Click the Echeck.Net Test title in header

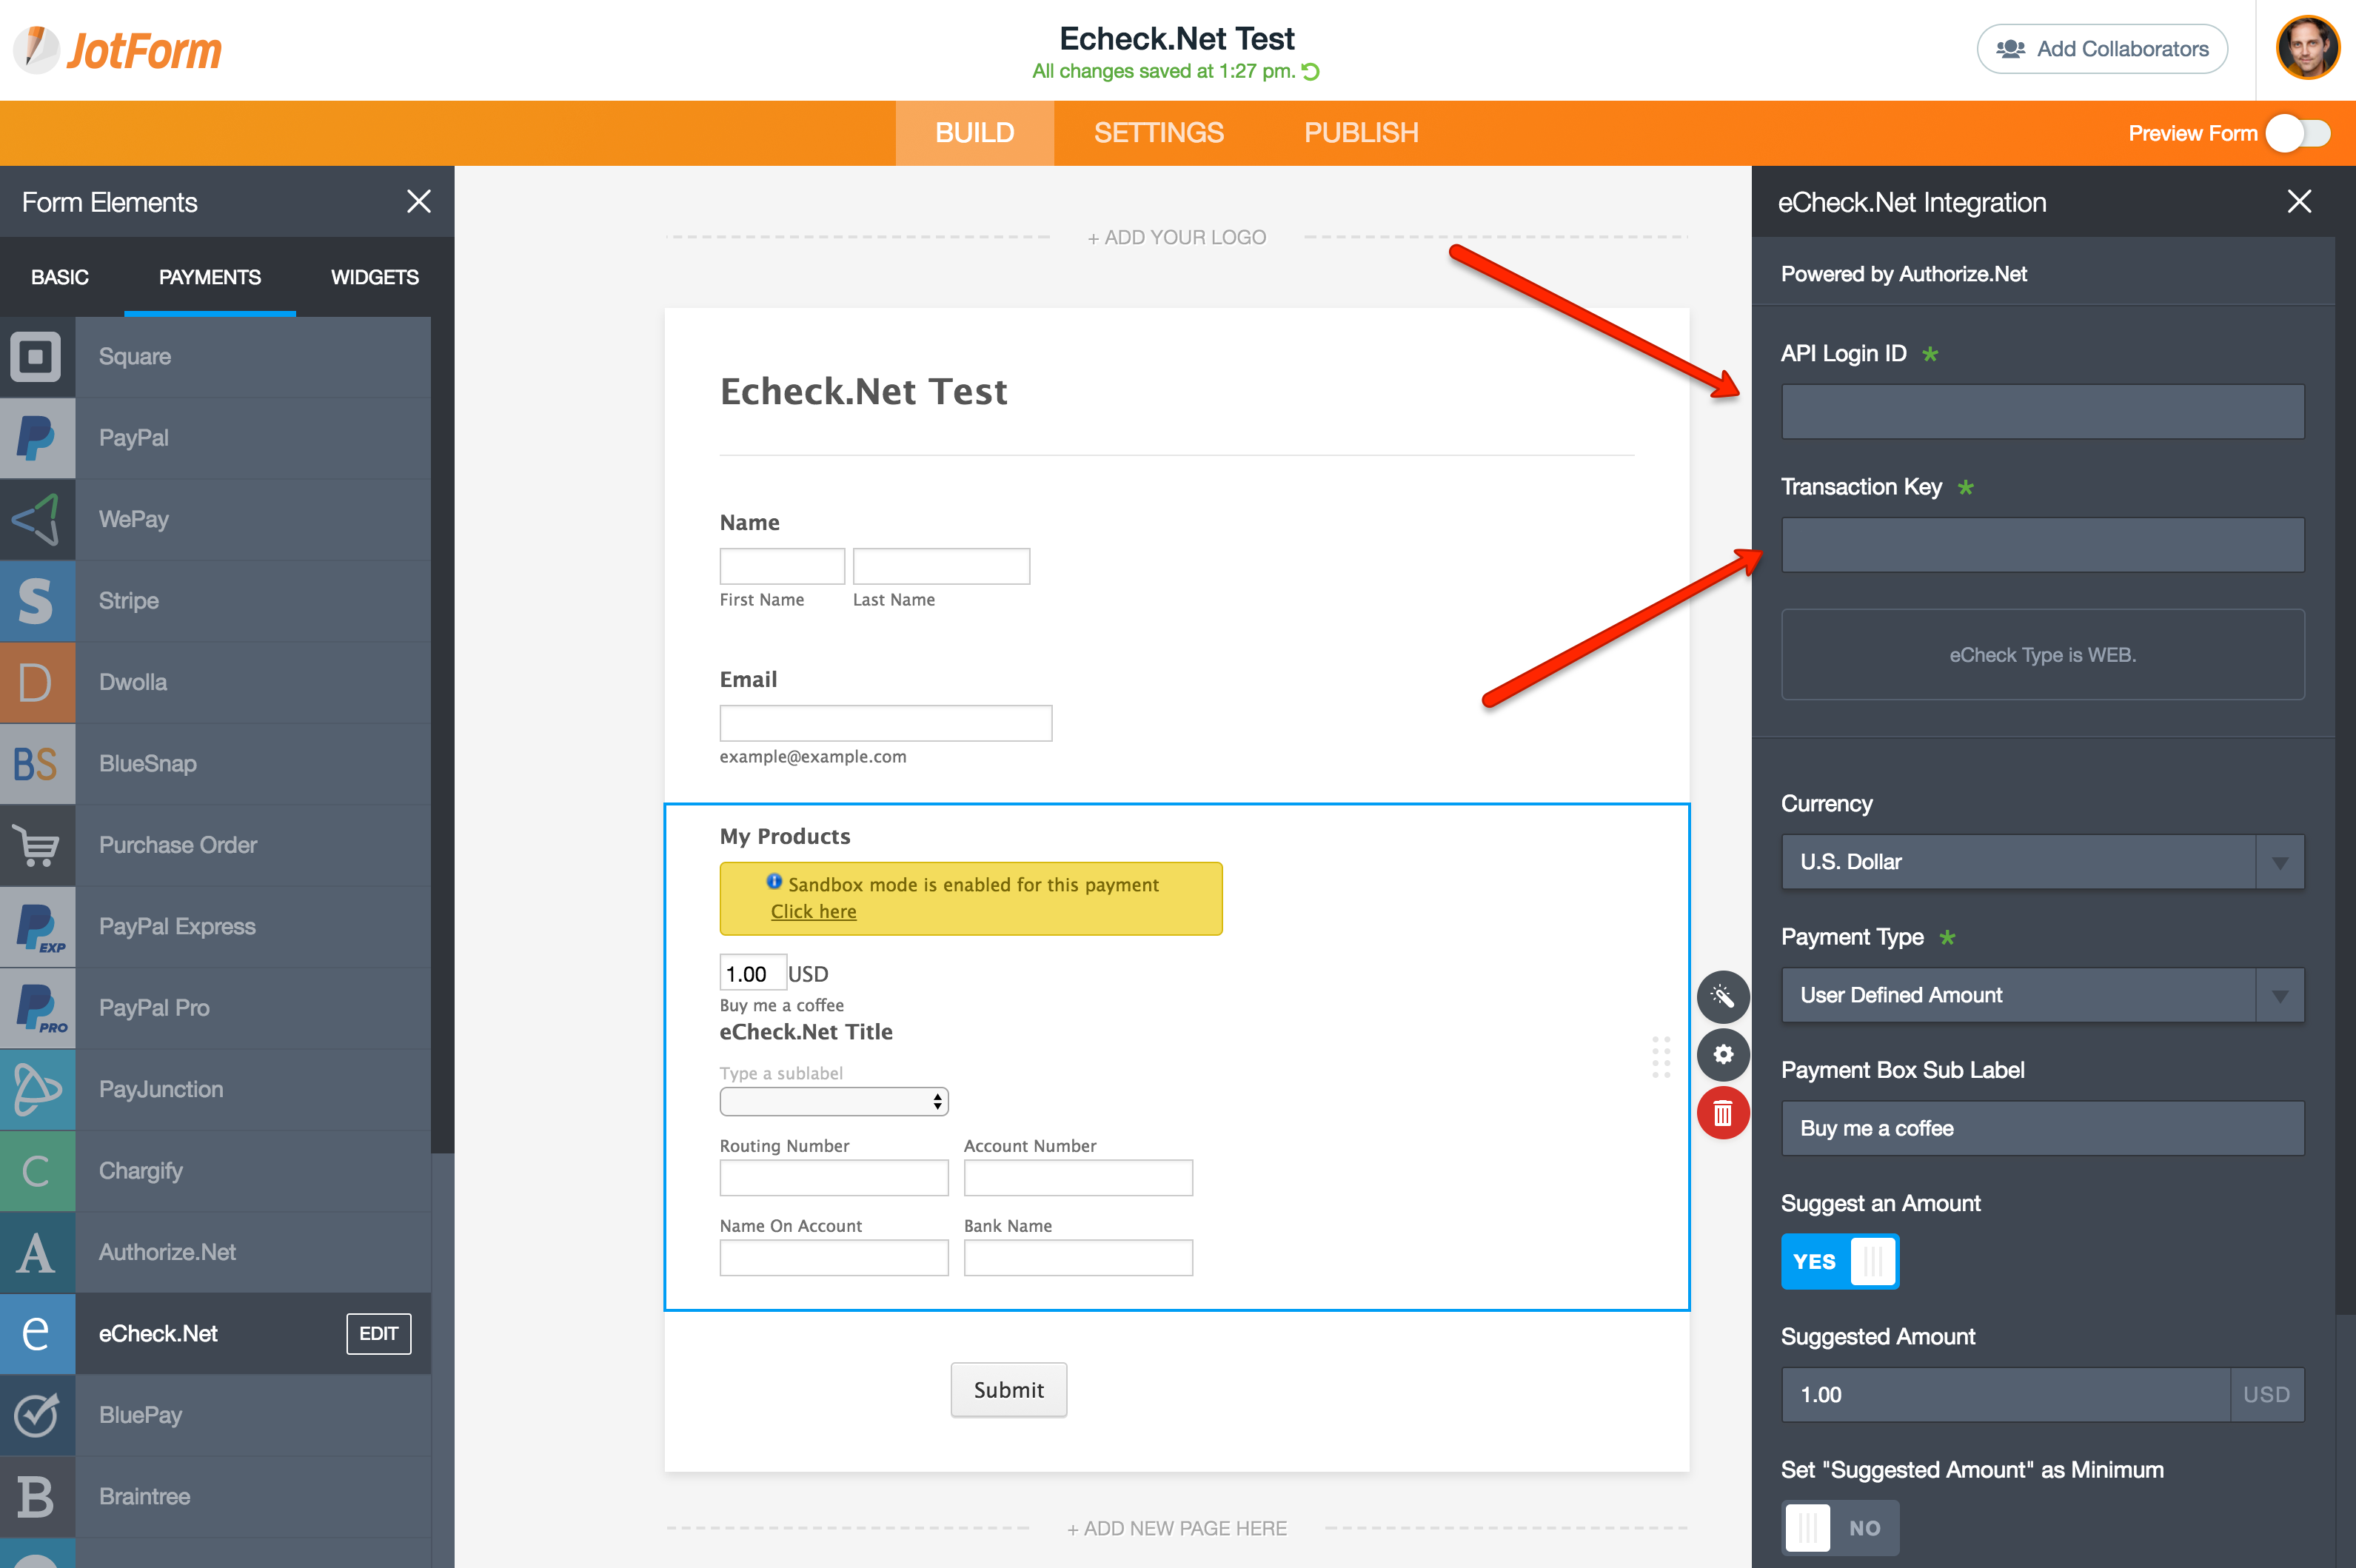[x=1177, y=38]
